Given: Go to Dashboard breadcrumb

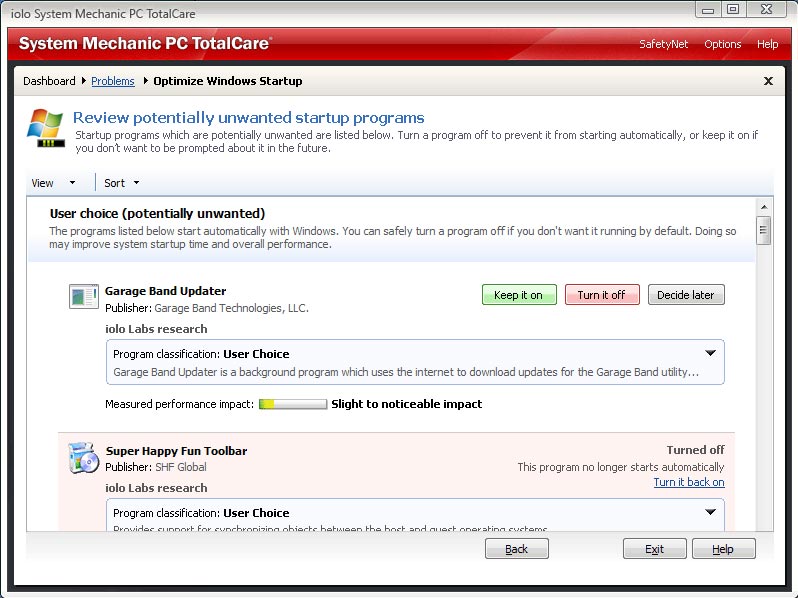Looking at the screenshot, I should (49, 81).
